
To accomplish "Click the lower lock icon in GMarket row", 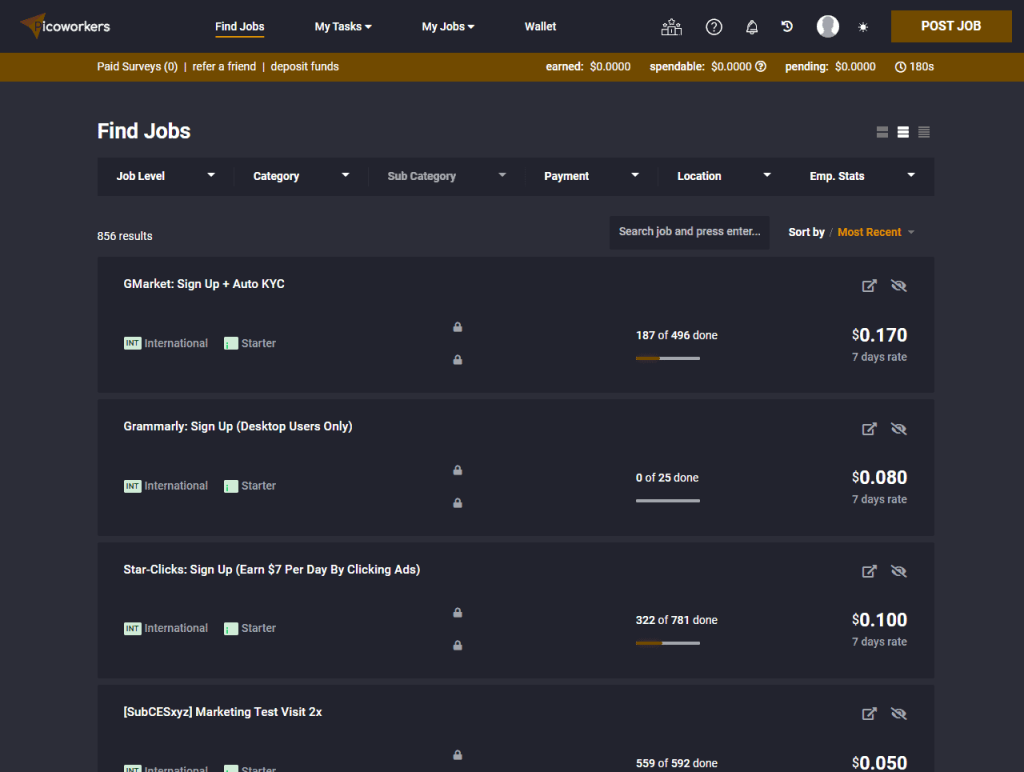I will click(458, 359).
